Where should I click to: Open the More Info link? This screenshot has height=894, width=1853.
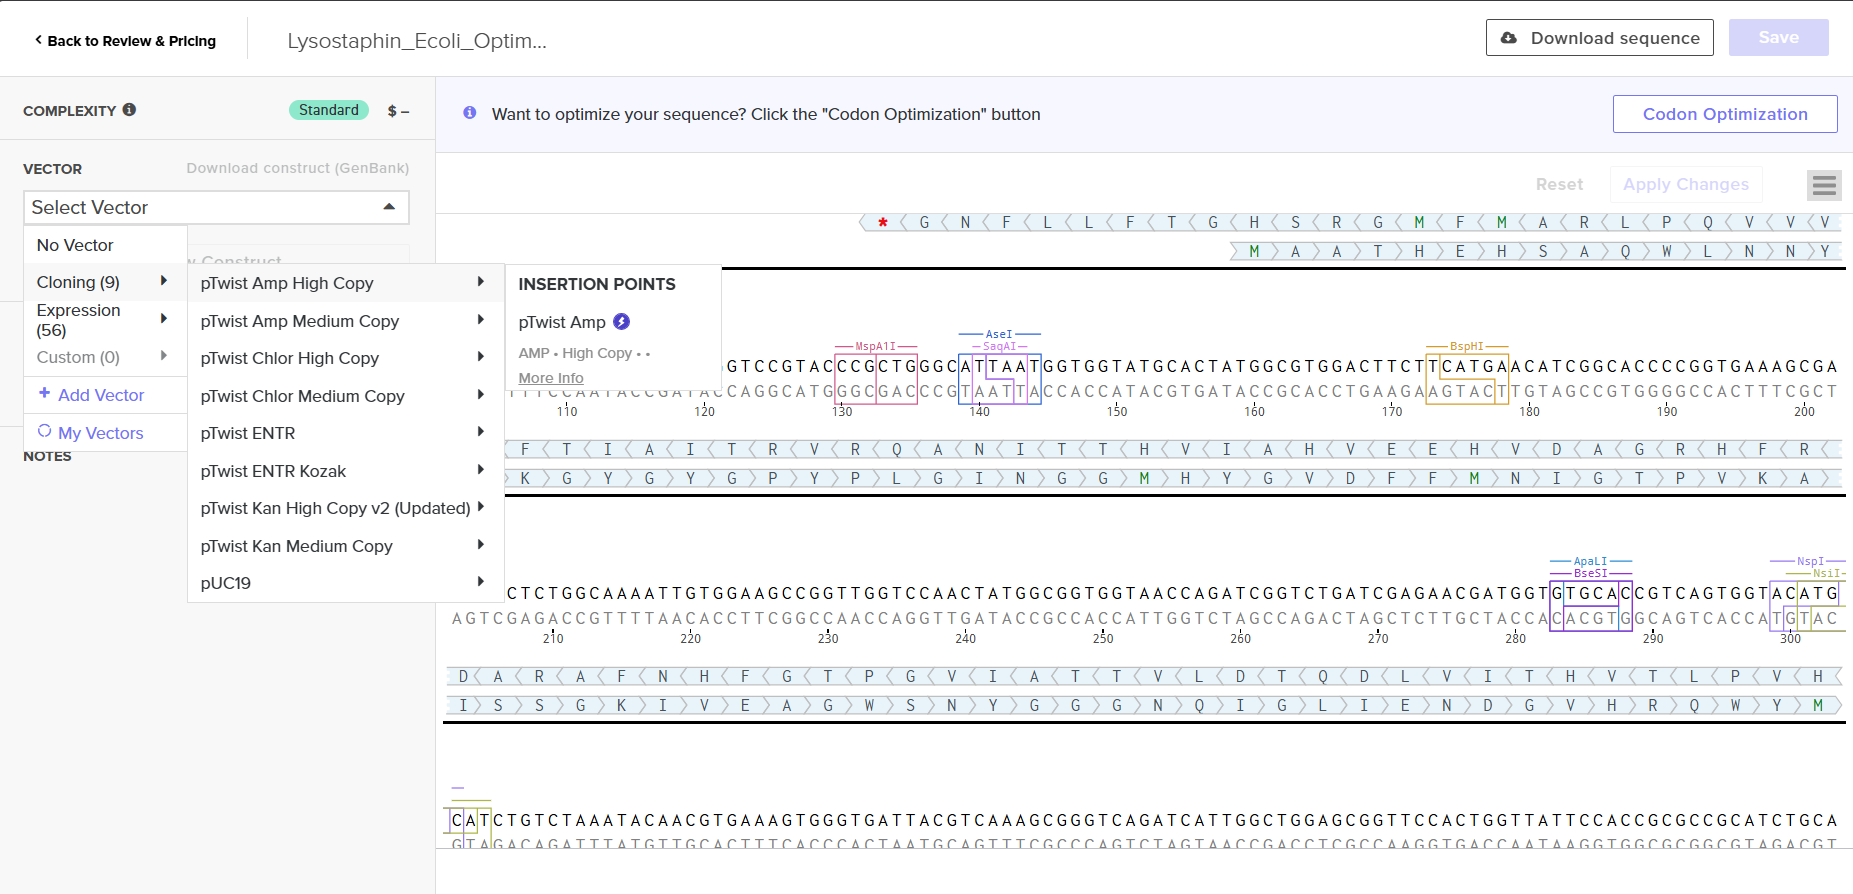tap(551, 378)
